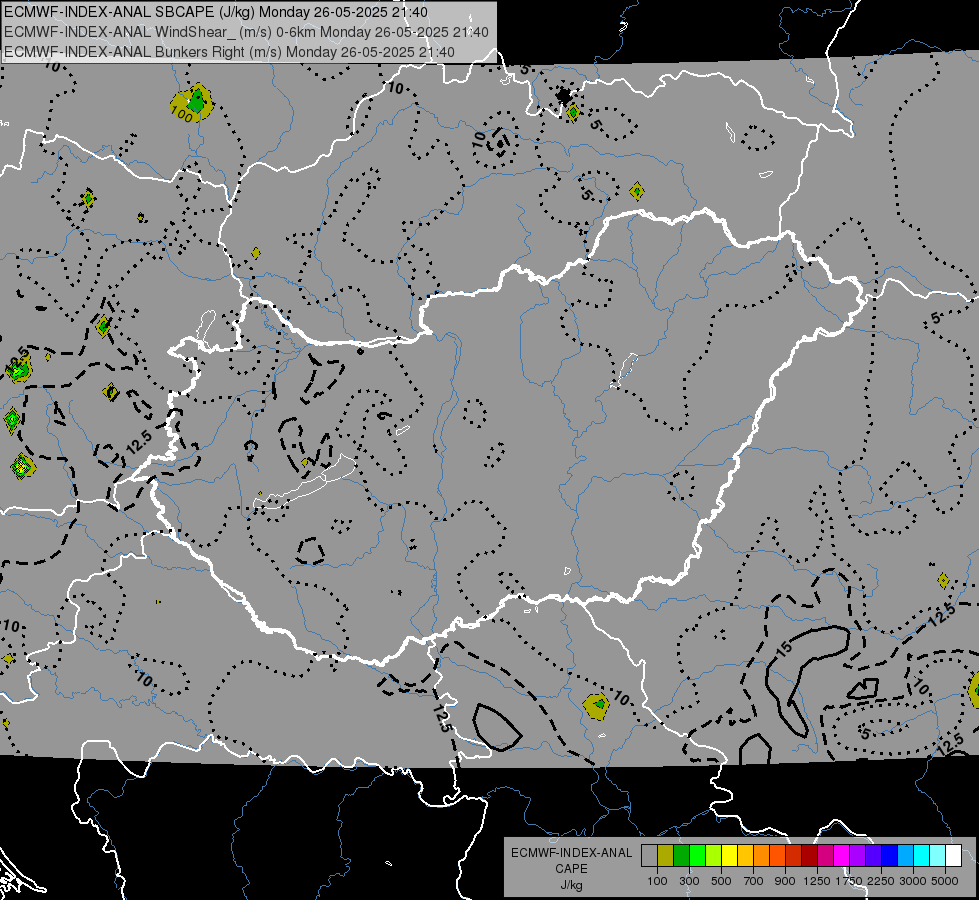Click the Bunkers Right title line

229,52
